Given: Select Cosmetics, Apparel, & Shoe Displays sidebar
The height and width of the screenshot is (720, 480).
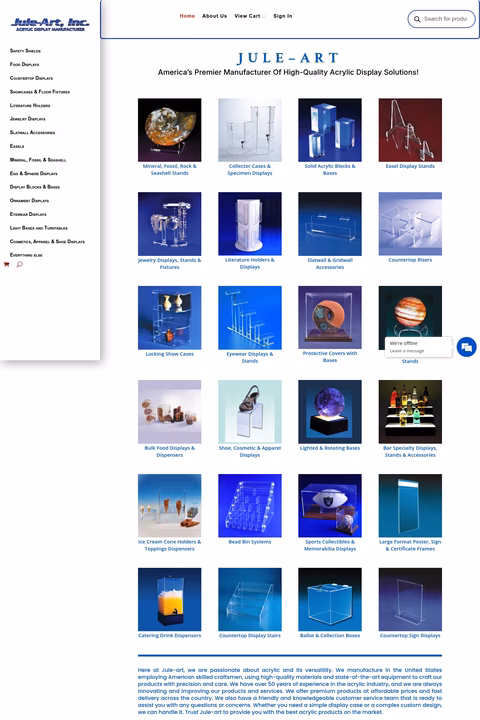Looking at the screenshot, I should point(47,241).
